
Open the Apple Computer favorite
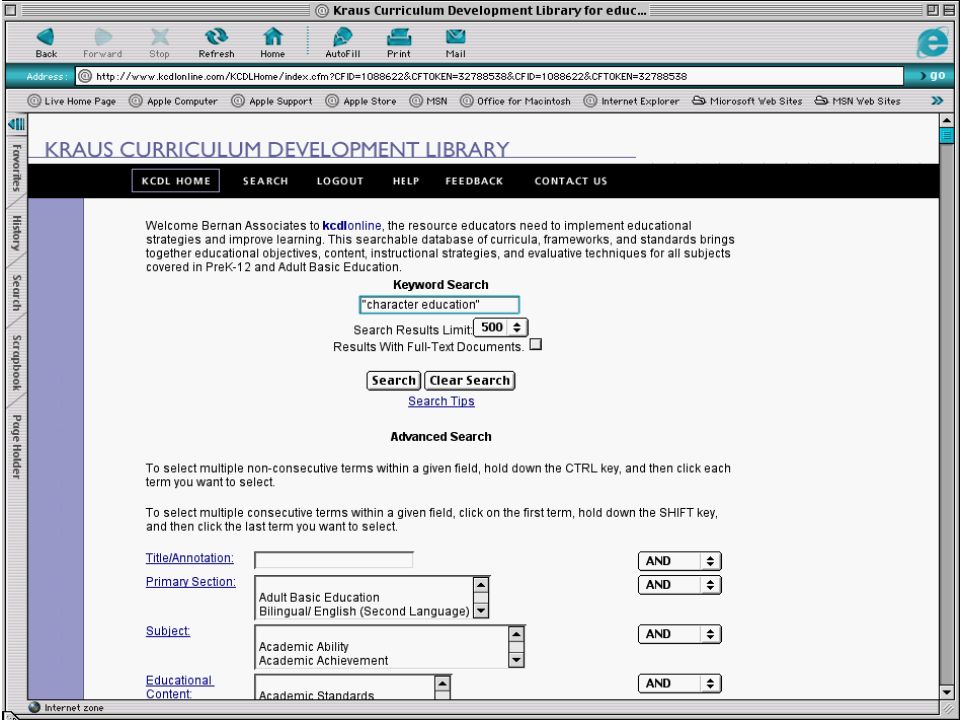point(173,101)
